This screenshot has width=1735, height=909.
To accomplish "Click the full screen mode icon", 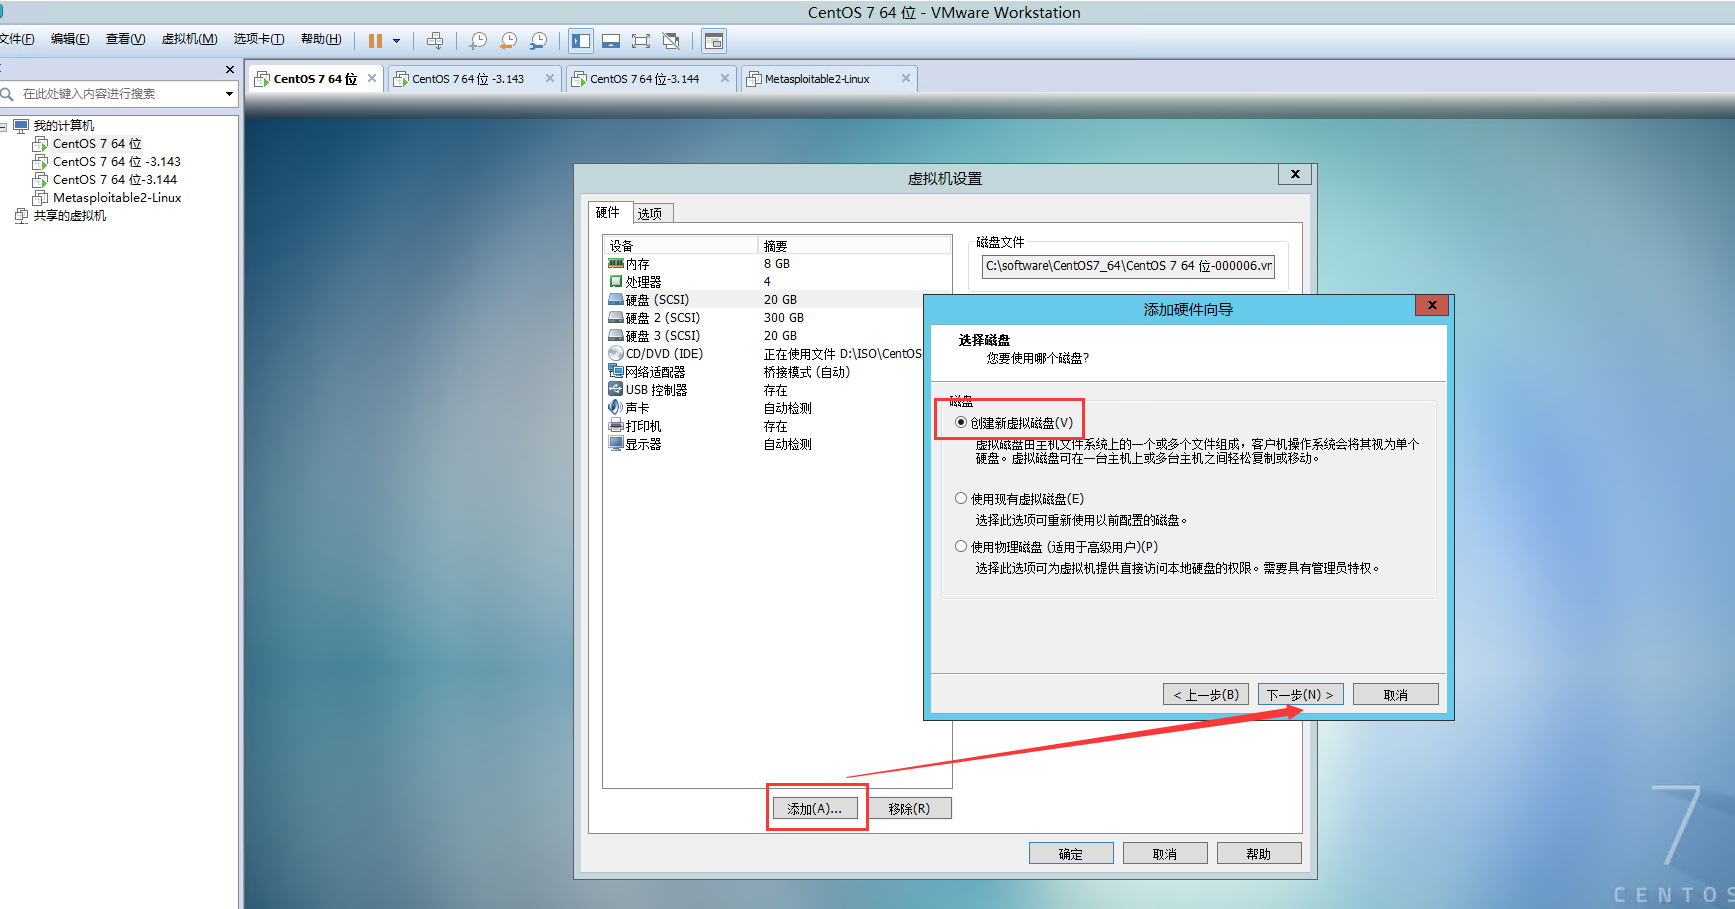I will click(641, 41).
